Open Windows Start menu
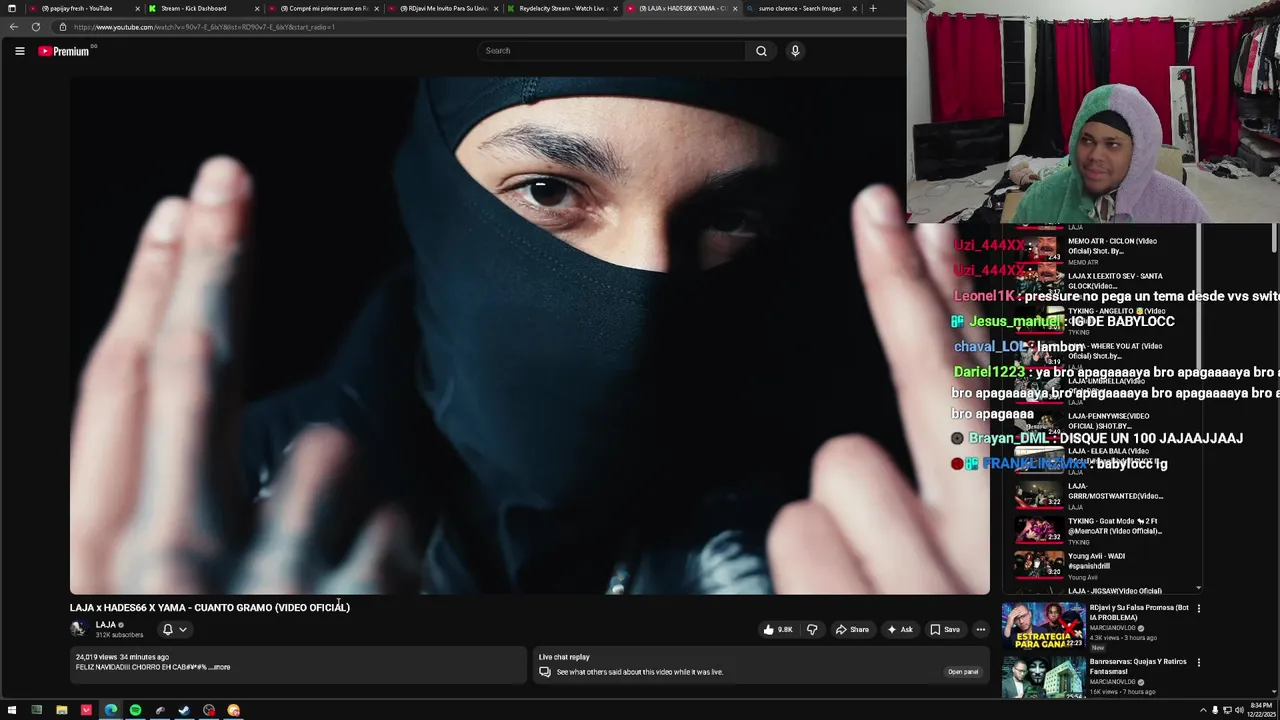This screenshot has height=720, width=1280. tap(11, 710)
